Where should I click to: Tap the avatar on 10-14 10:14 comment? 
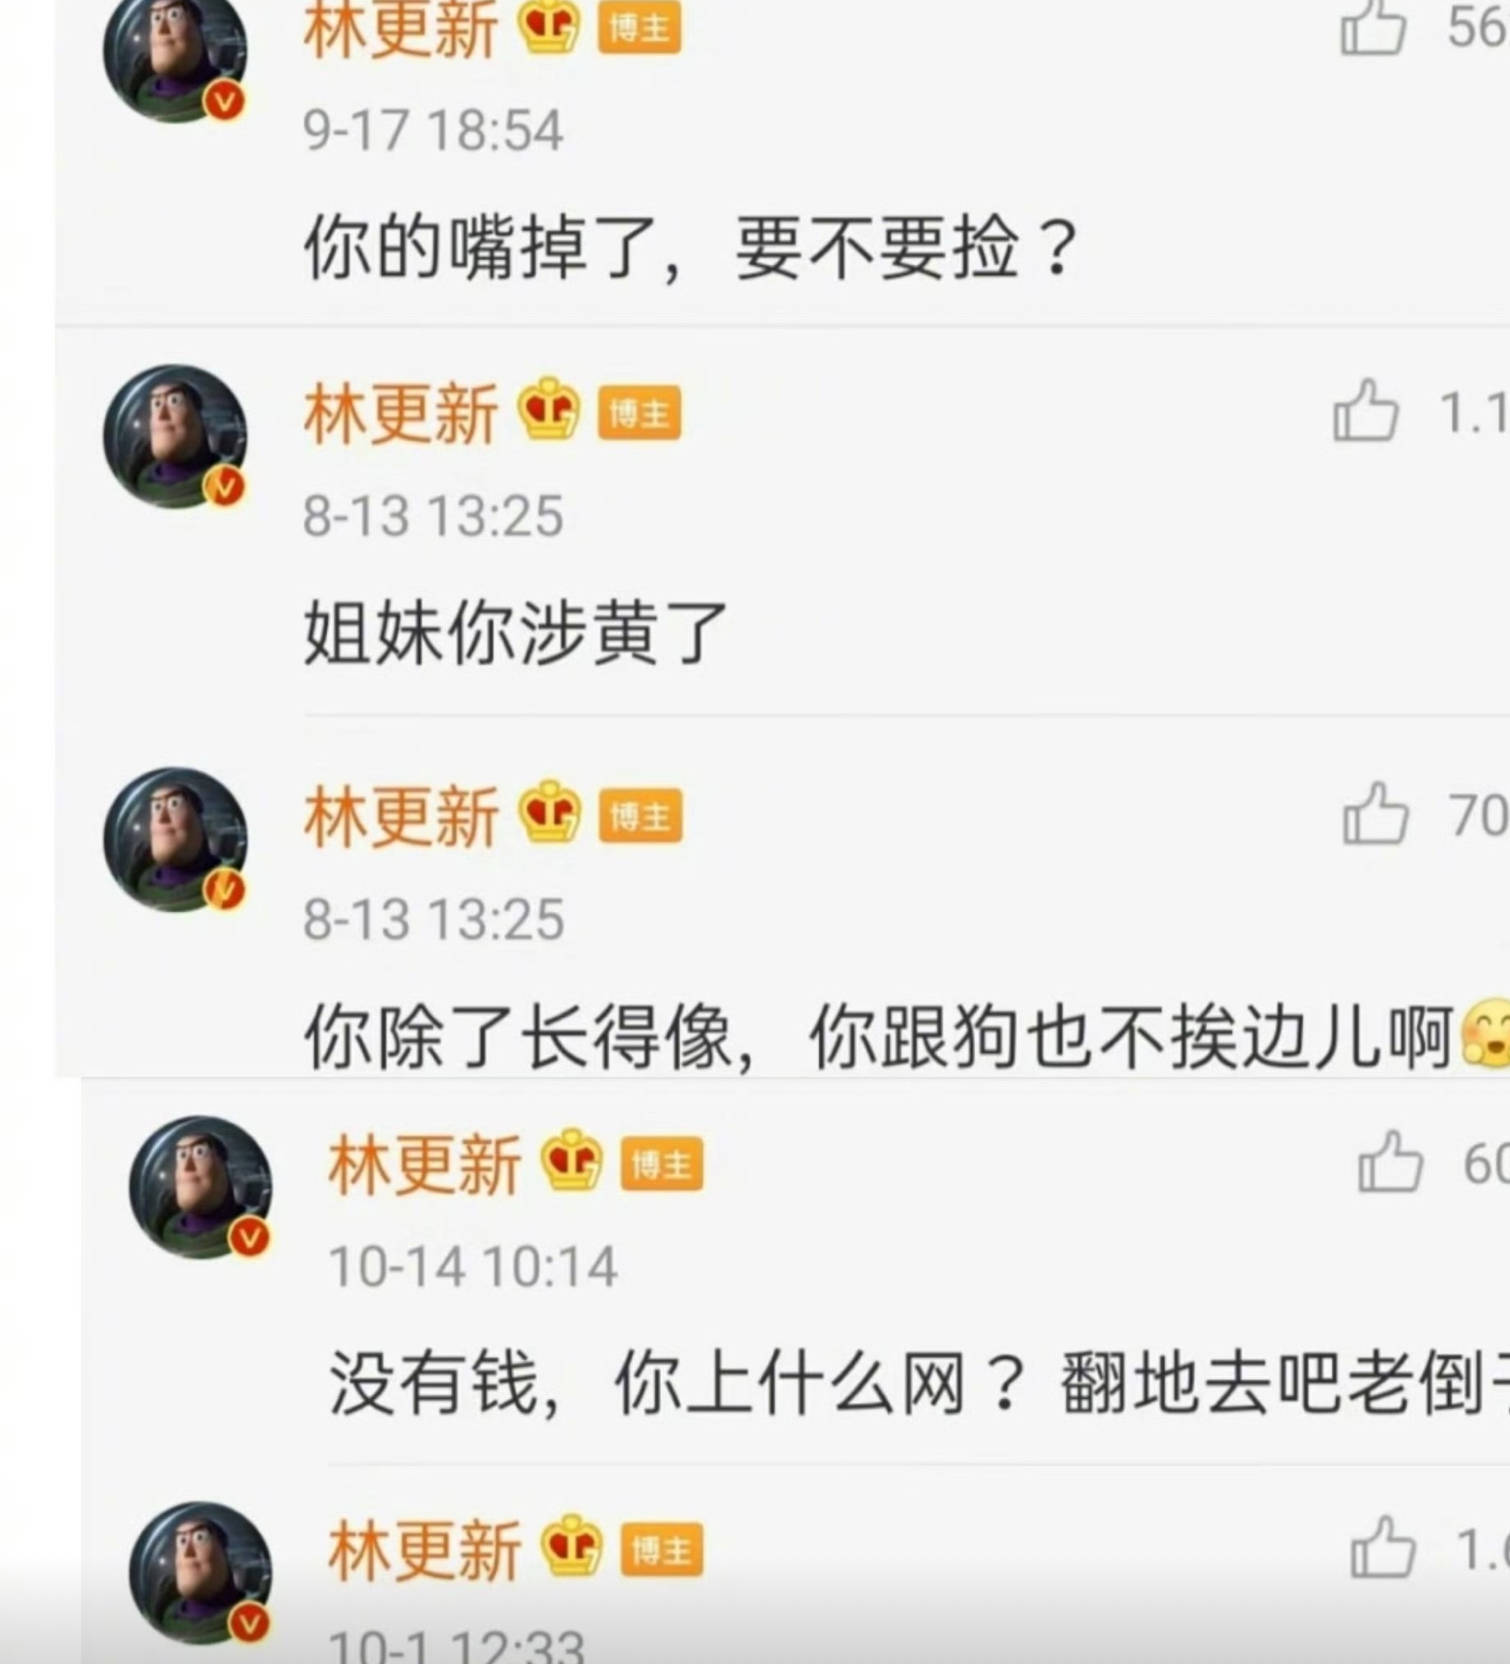[x=201, y=1187]
